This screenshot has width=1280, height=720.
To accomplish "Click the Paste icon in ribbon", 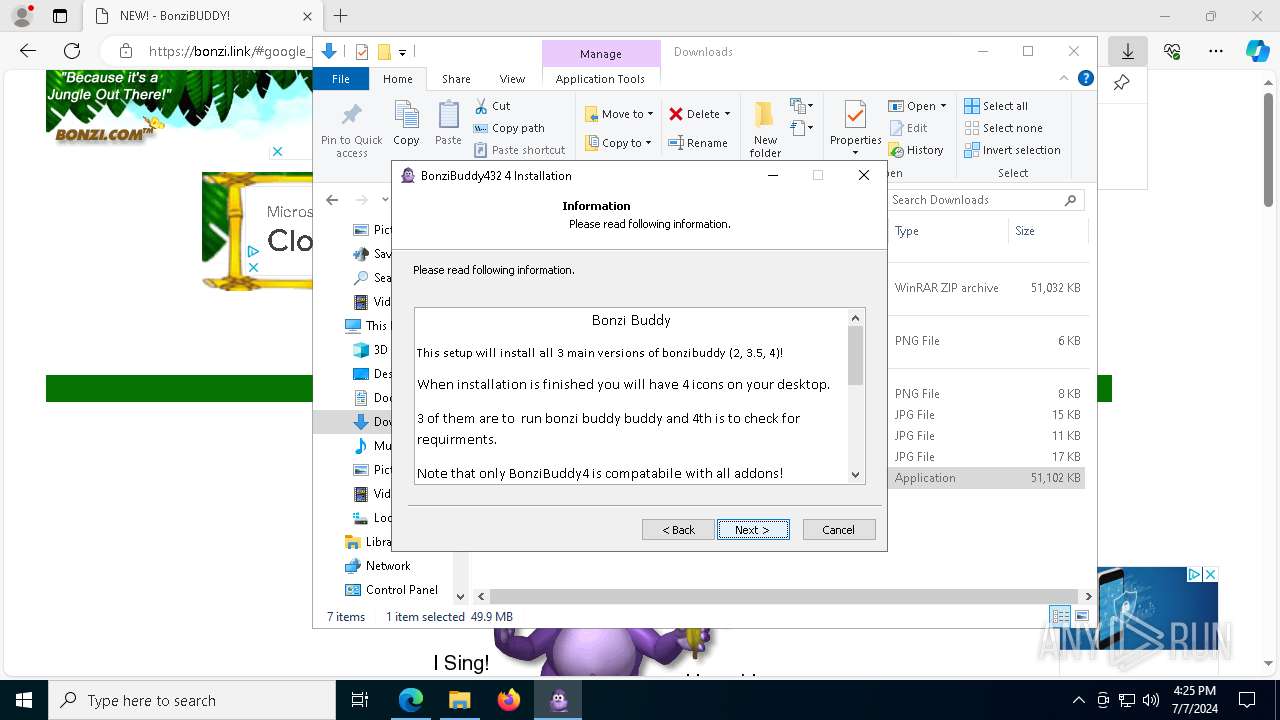I will pyautogui.click(x=448, y=124).
